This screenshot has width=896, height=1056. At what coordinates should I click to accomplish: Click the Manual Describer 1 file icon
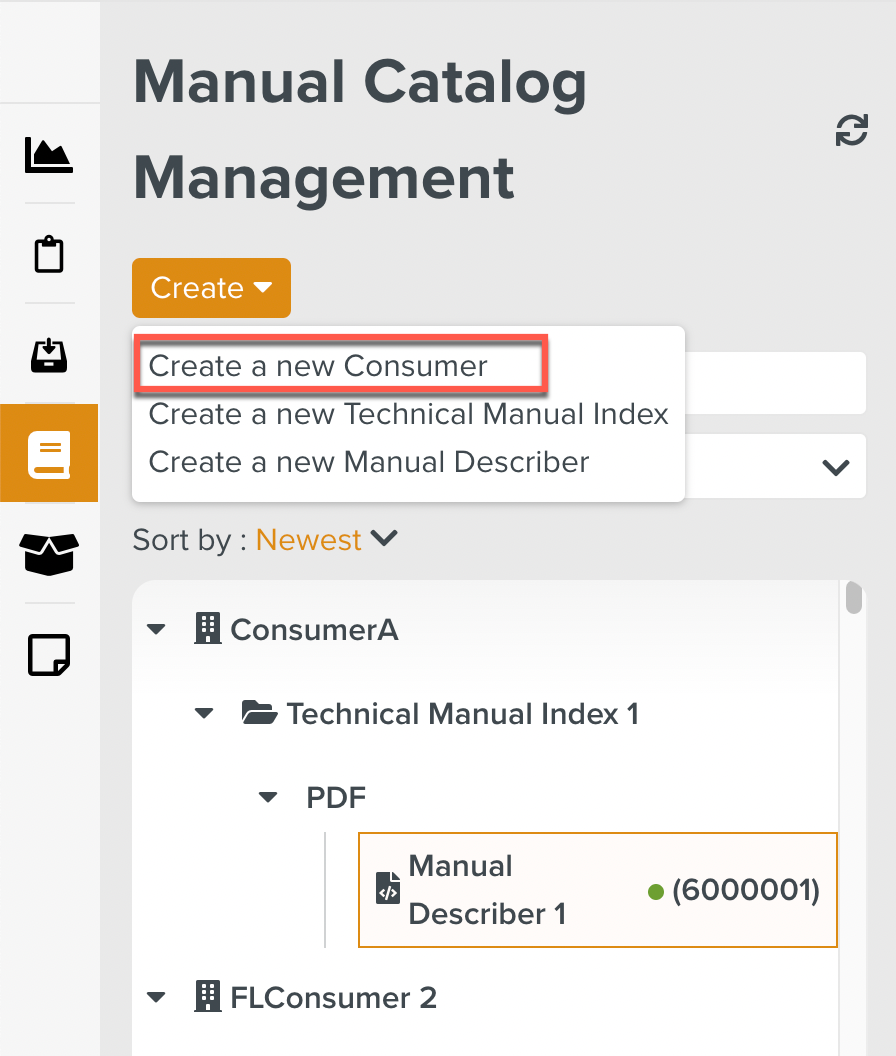point(387,889)
